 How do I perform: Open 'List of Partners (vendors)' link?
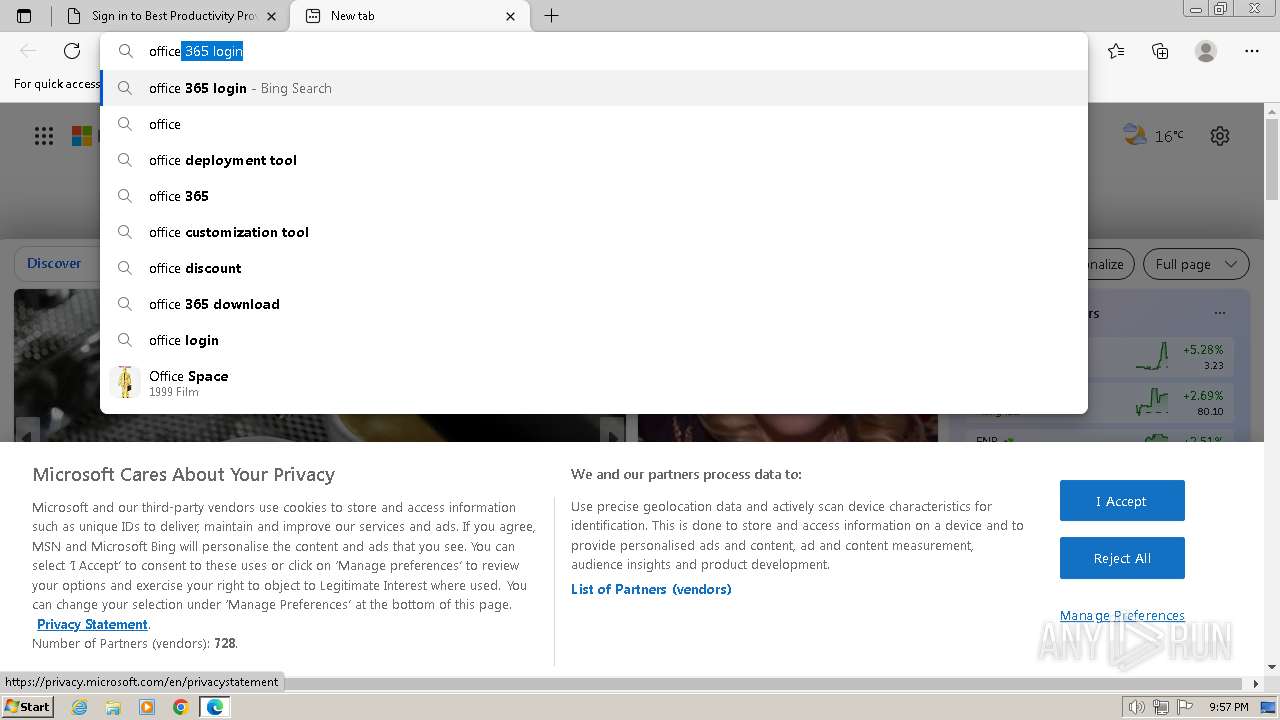coord(651,589)
